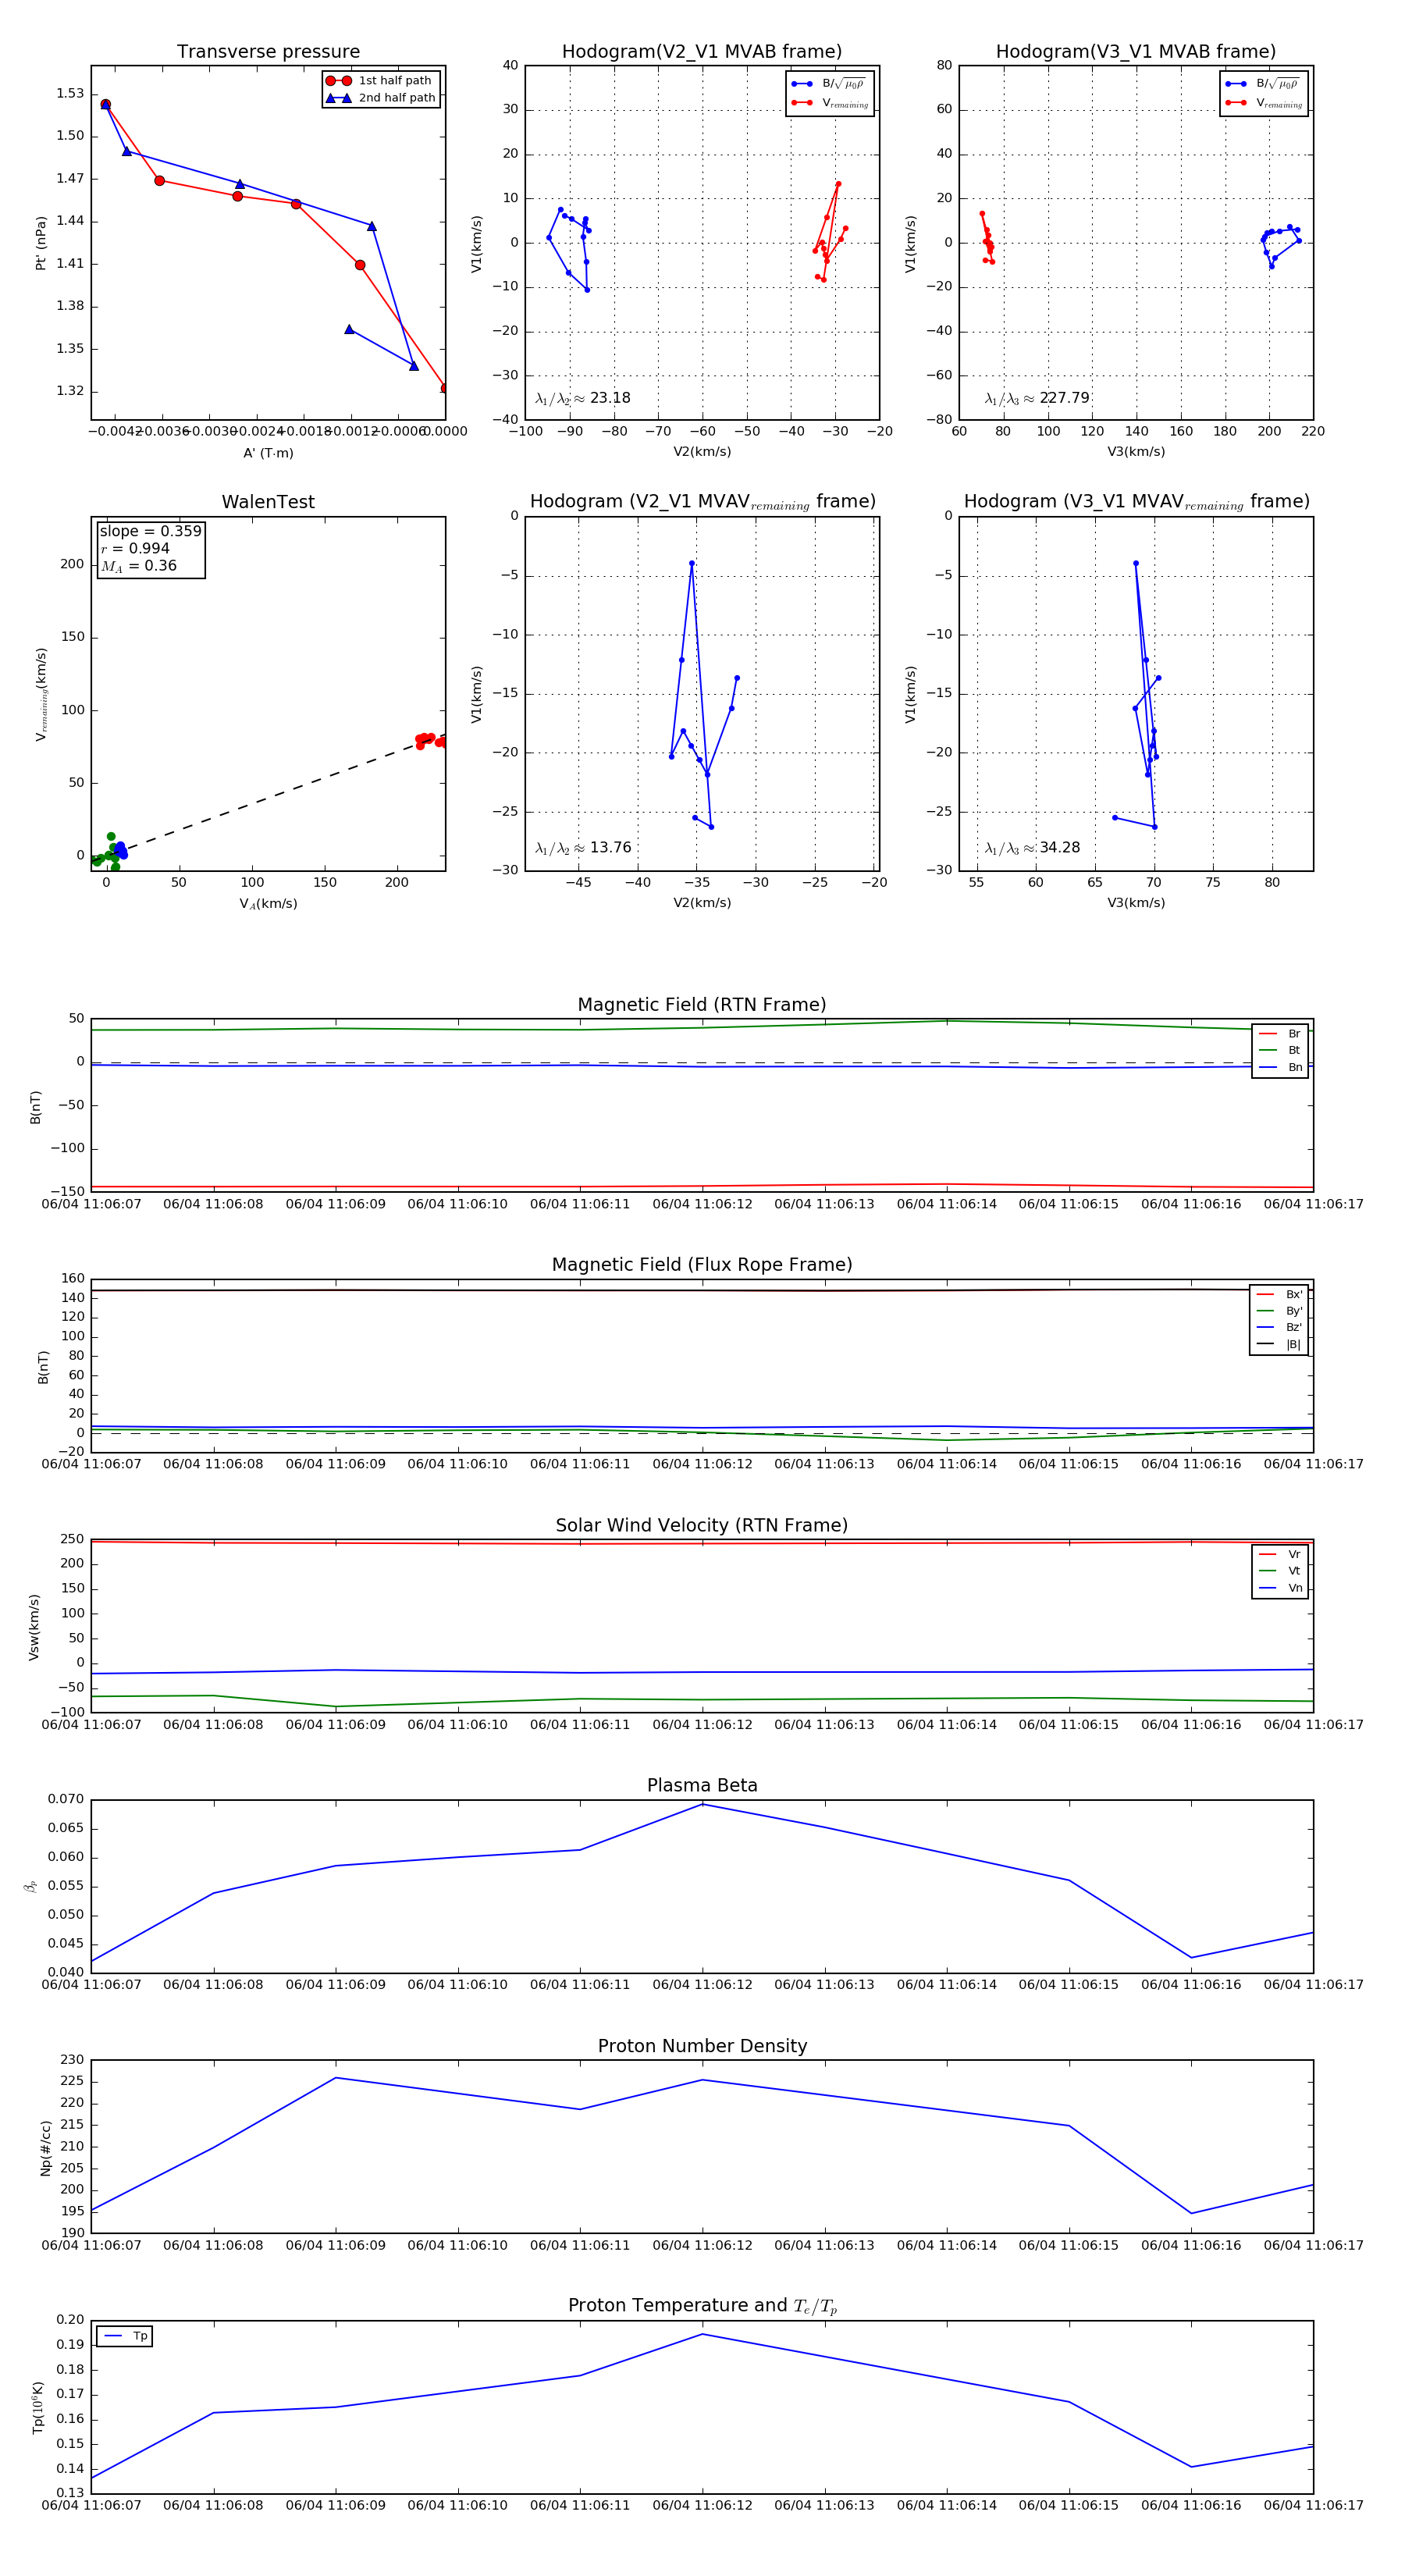Screen dimensions: 1405x2576
Task: Click the 'Vt' legend entry
Action: pyautogui.click(x=1281, y=1571)
